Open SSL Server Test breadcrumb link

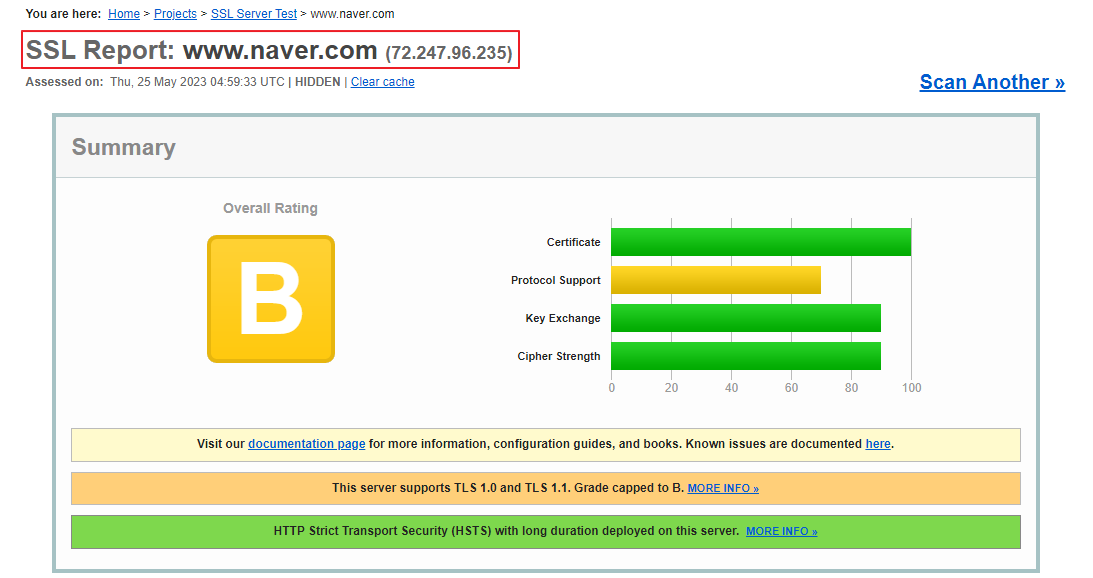coord(254,14)
